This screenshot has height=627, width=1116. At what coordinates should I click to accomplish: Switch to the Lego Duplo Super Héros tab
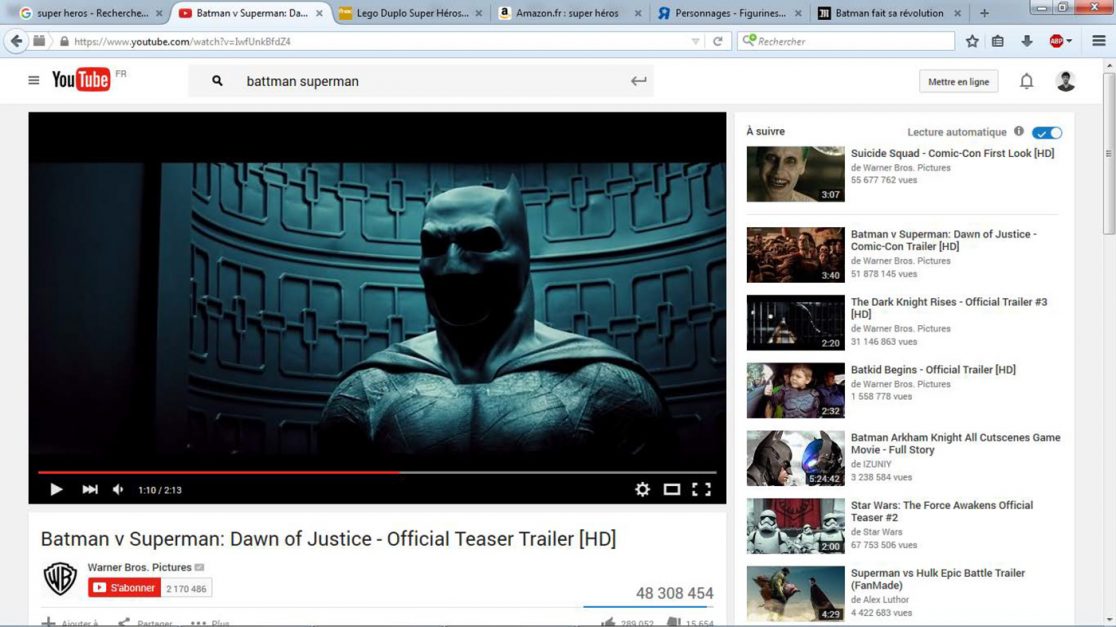[410, 13]
